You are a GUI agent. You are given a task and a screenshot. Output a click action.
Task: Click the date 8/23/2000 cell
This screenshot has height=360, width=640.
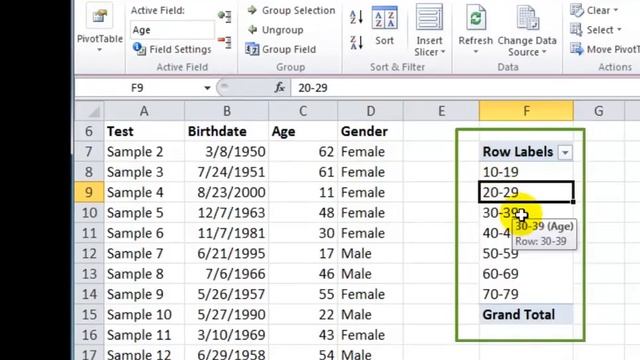point(227,192)
